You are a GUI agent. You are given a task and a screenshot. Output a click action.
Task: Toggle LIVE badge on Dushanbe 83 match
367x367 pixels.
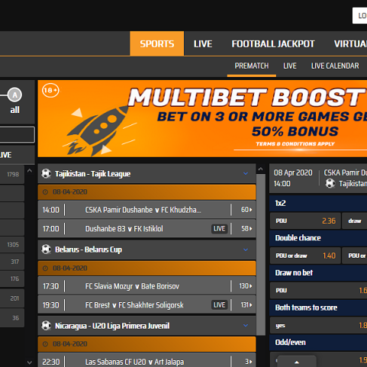[219, 229]
